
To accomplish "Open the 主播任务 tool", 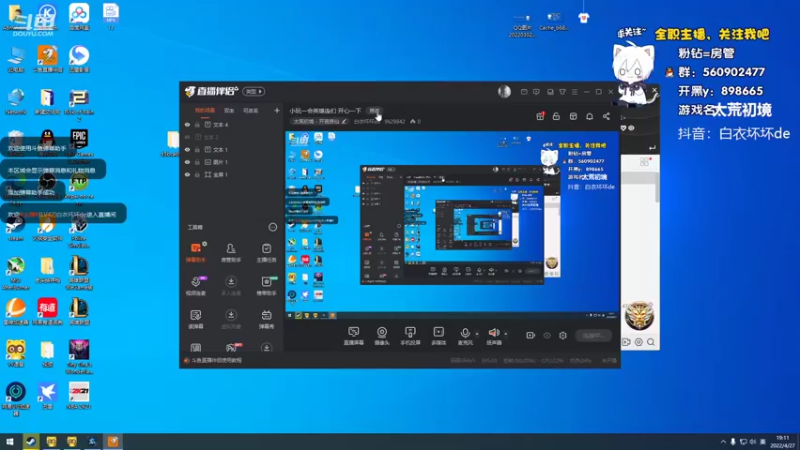I will click(x=266, y=253).
